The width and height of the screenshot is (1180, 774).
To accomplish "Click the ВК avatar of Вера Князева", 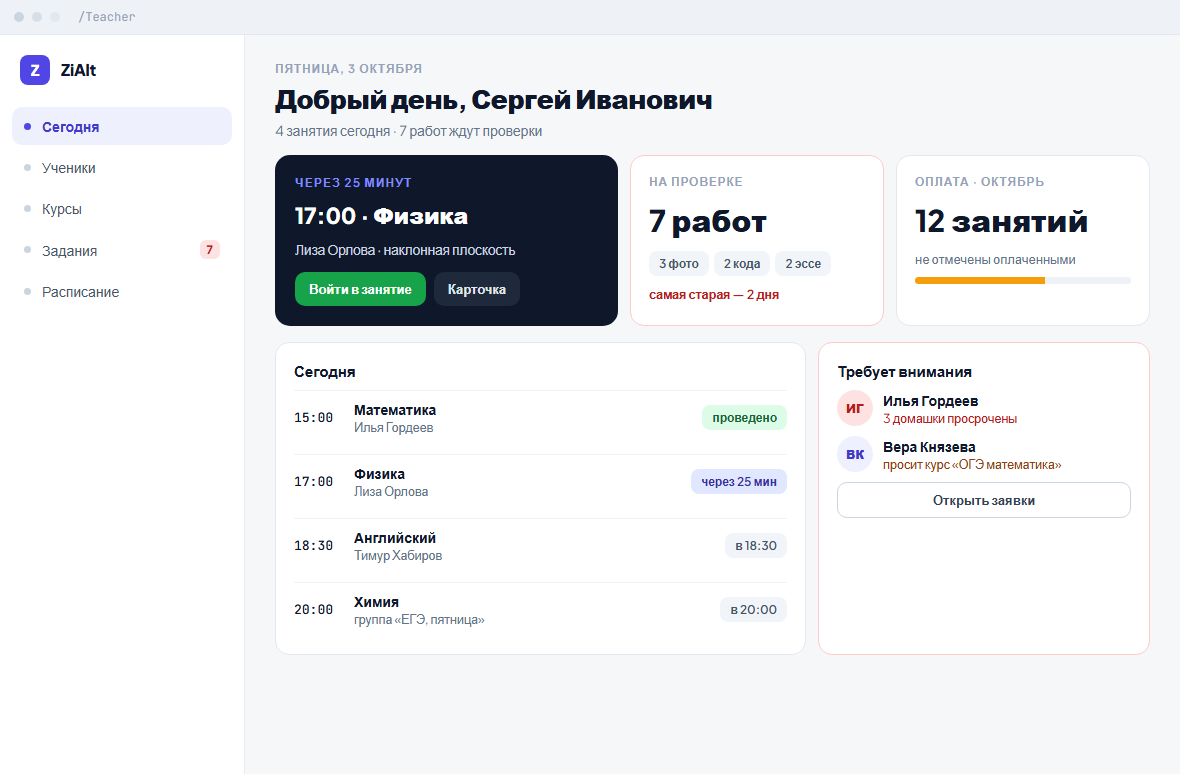I will tap(855, 454).
